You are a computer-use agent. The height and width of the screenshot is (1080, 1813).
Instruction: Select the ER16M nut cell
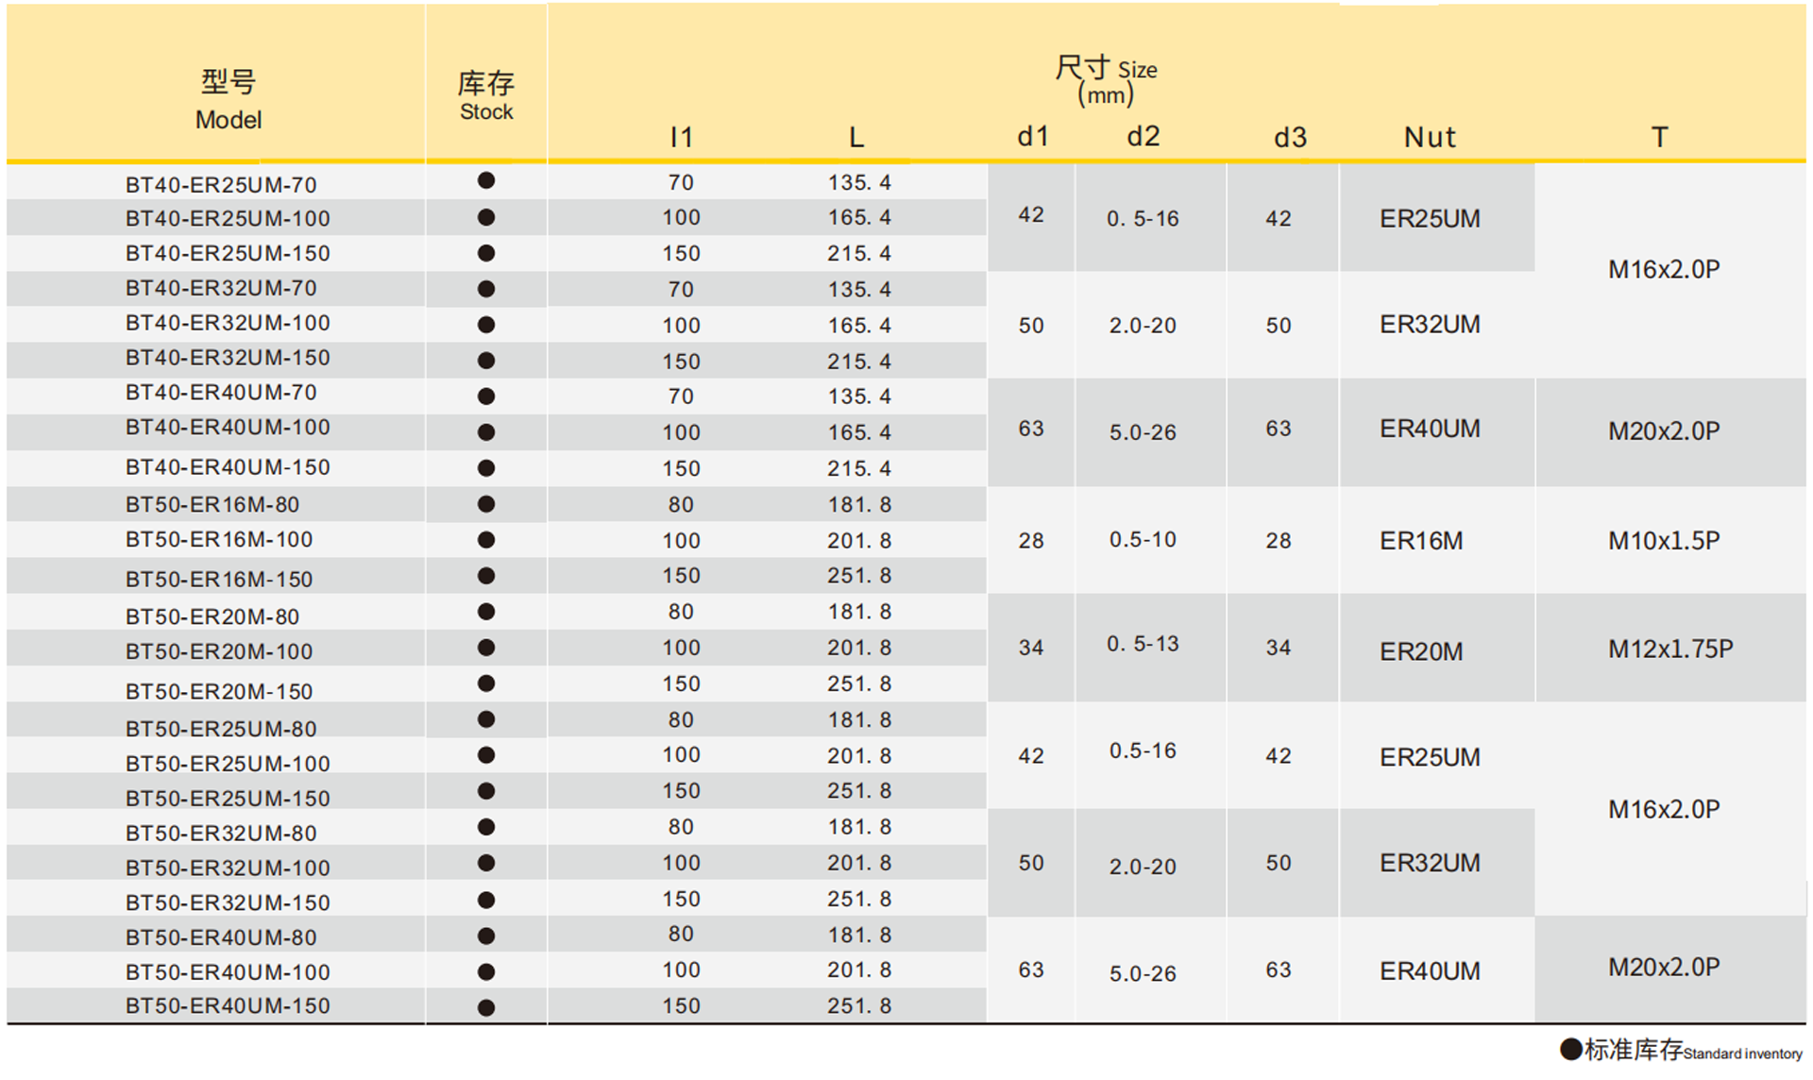pos(1421,541)
